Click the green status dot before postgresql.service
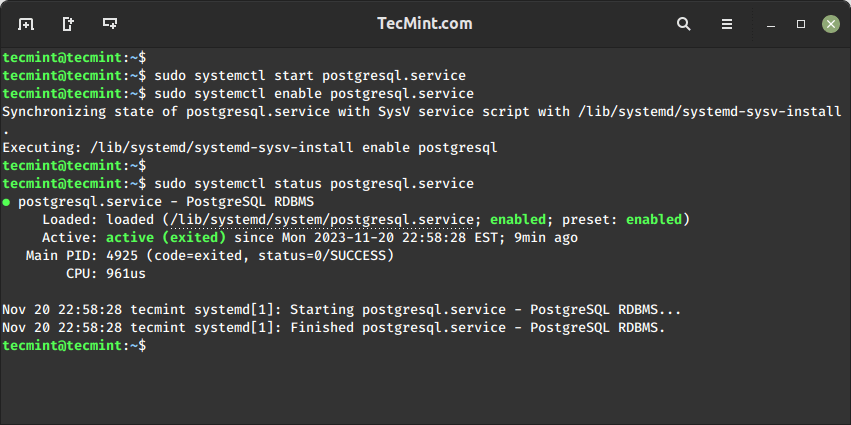Viewport: 851px width, 425px height. click(7, 202)
